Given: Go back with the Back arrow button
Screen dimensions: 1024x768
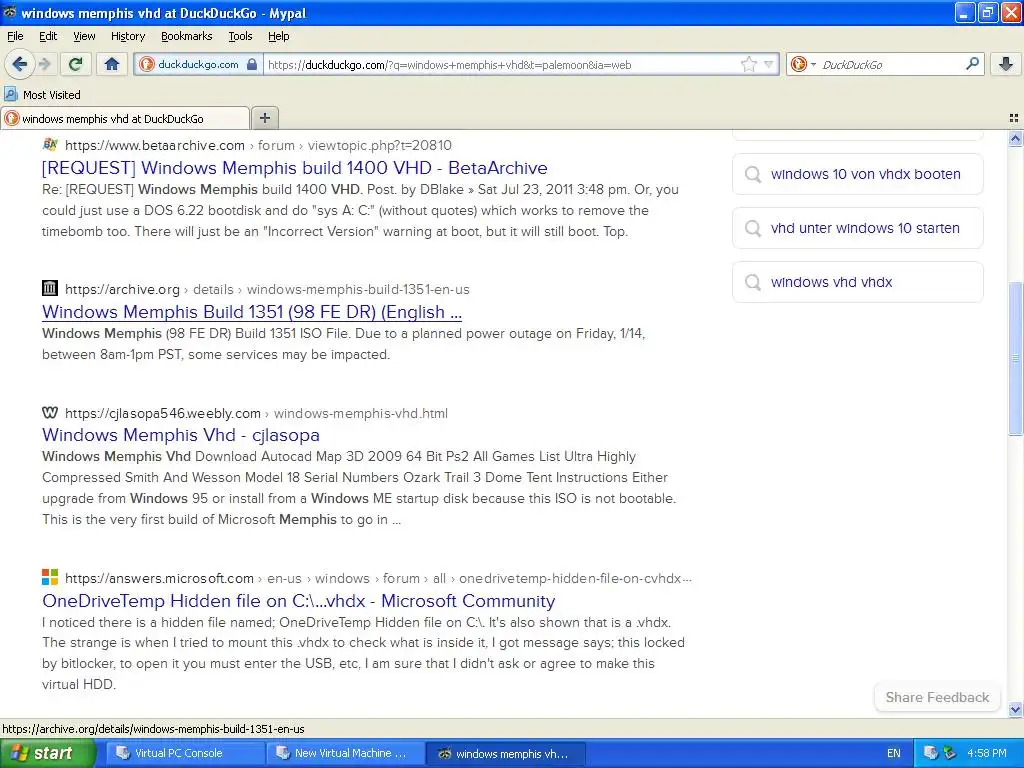Looking at the screenshot, I should click(x=19, y=64).
